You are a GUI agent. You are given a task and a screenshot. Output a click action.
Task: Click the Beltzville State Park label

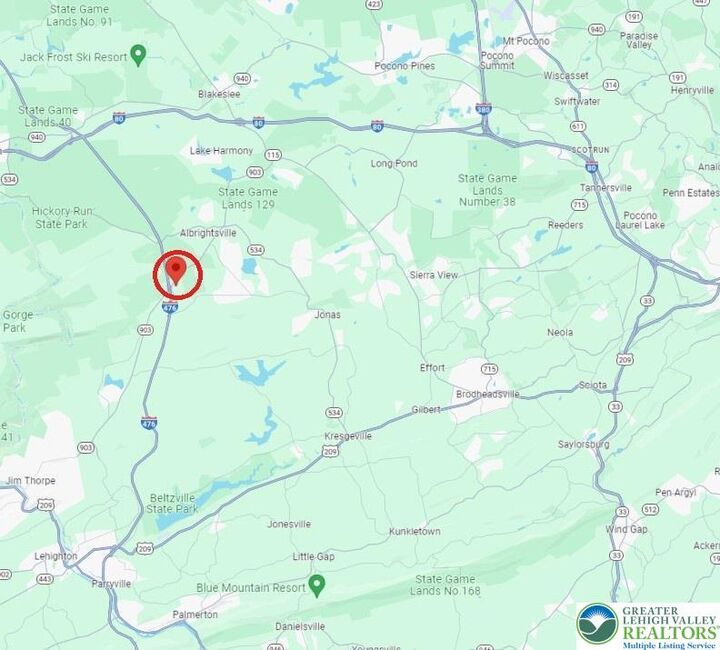[172, 503]
